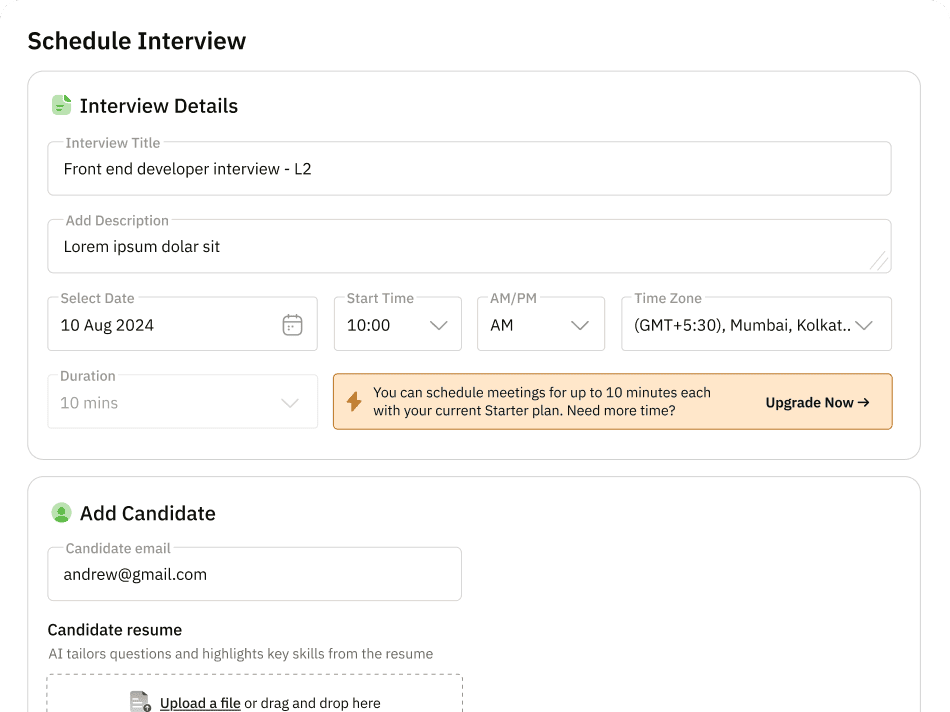Open the calendar icon in Select Date
950x712 pixels.
click(x=292, y=325)
